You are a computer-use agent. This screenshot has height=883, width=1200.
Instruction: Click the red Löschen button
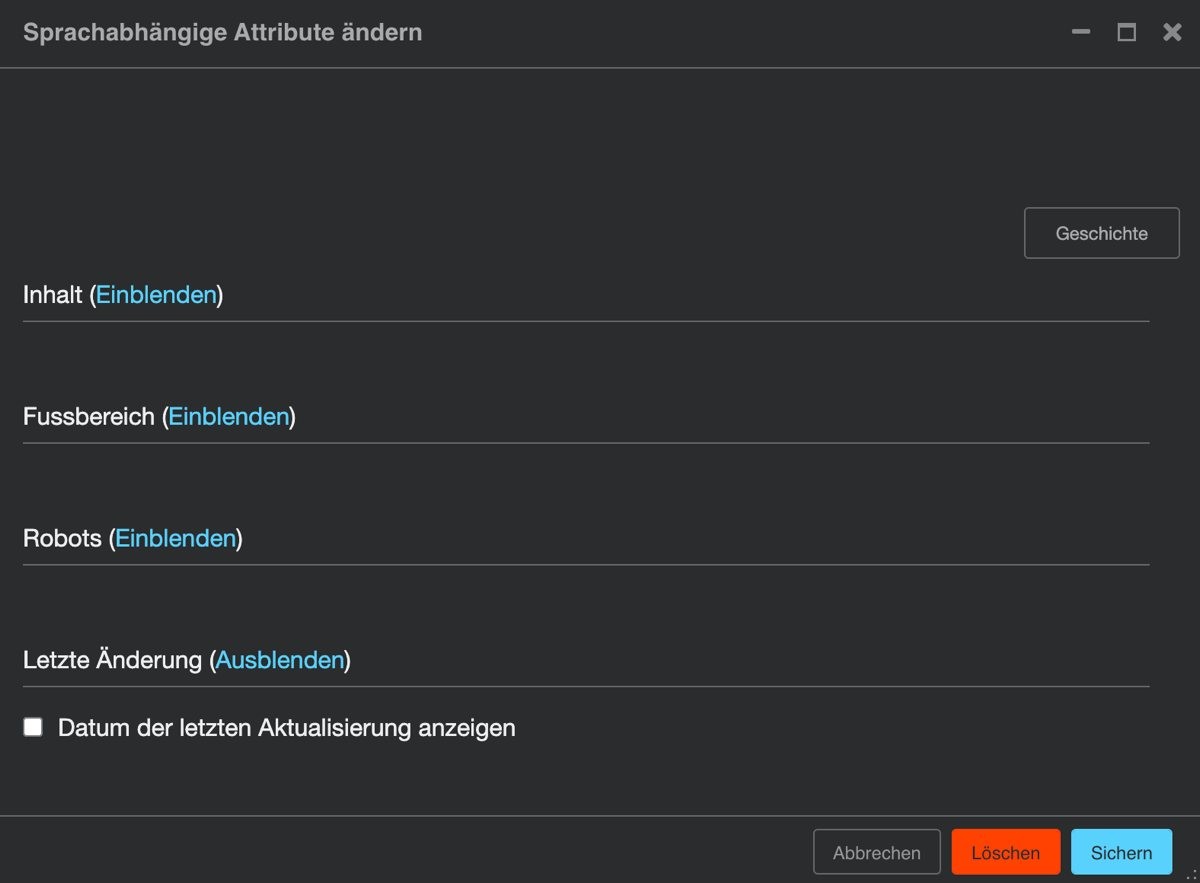tap(1006, 853)
